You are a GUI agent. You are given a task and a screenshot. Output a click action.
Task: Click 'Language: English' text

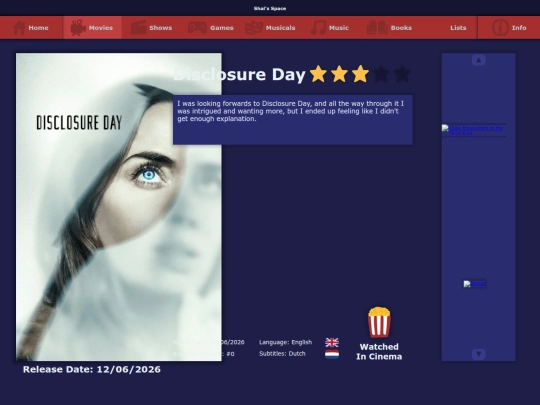[x=285, y=342]
